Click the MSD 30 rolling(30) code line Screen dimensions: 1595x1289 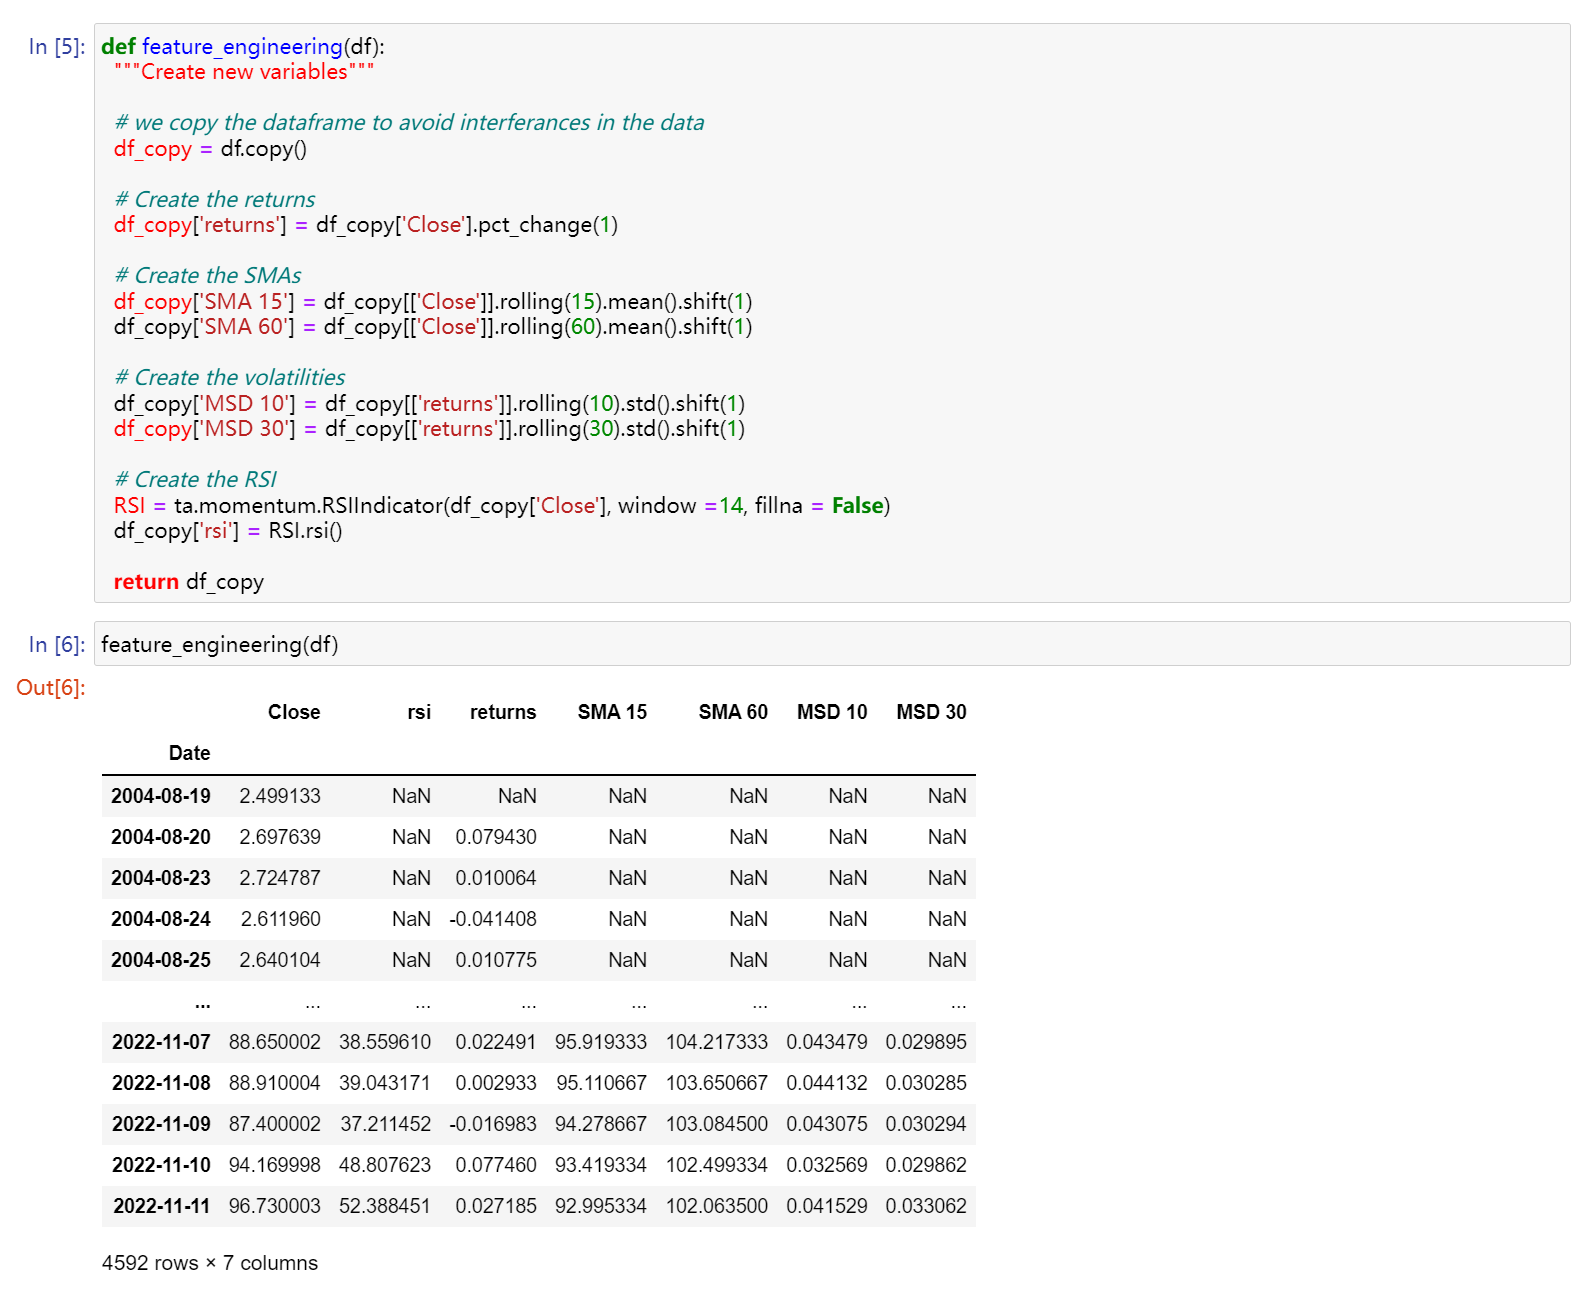[x=429, y=429]
